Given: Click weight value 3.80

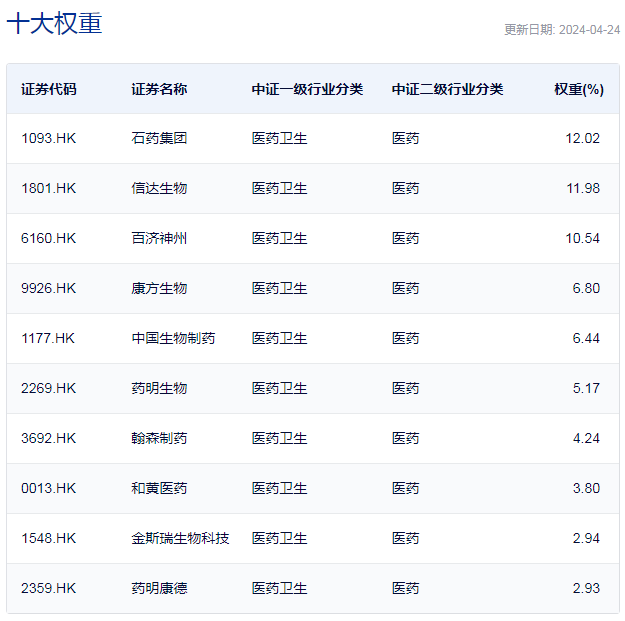Looking at the screenshot, I should 586,488.
